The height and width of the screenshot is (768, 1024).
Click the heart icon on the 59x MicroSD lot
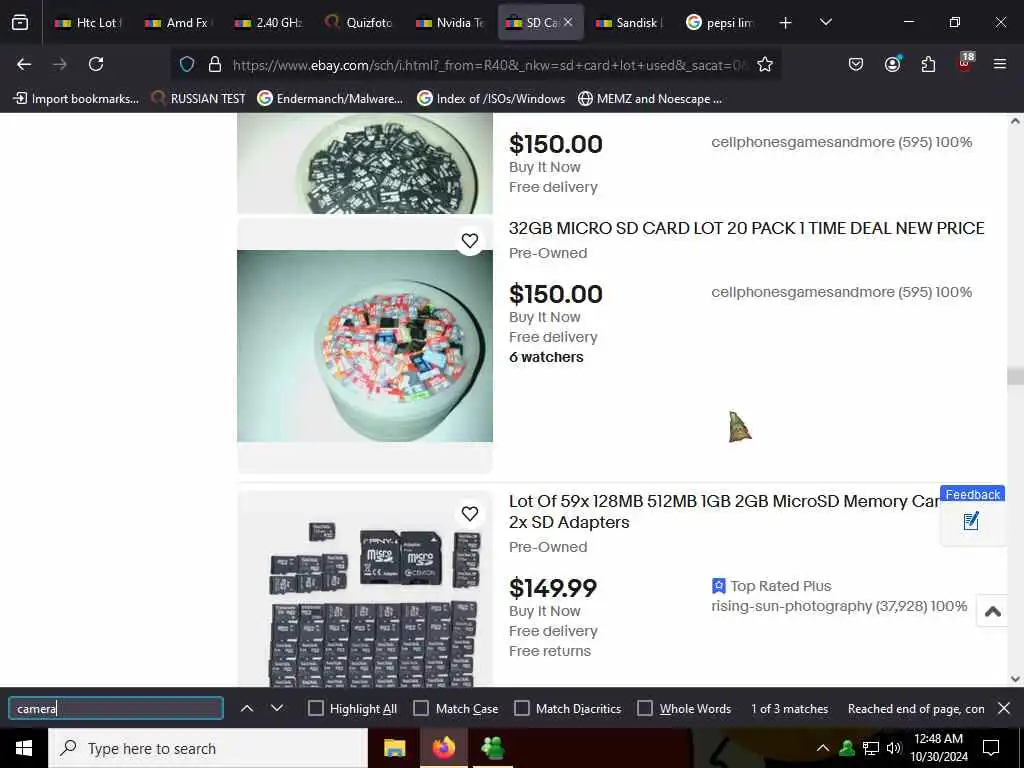[x=470, y=513]
